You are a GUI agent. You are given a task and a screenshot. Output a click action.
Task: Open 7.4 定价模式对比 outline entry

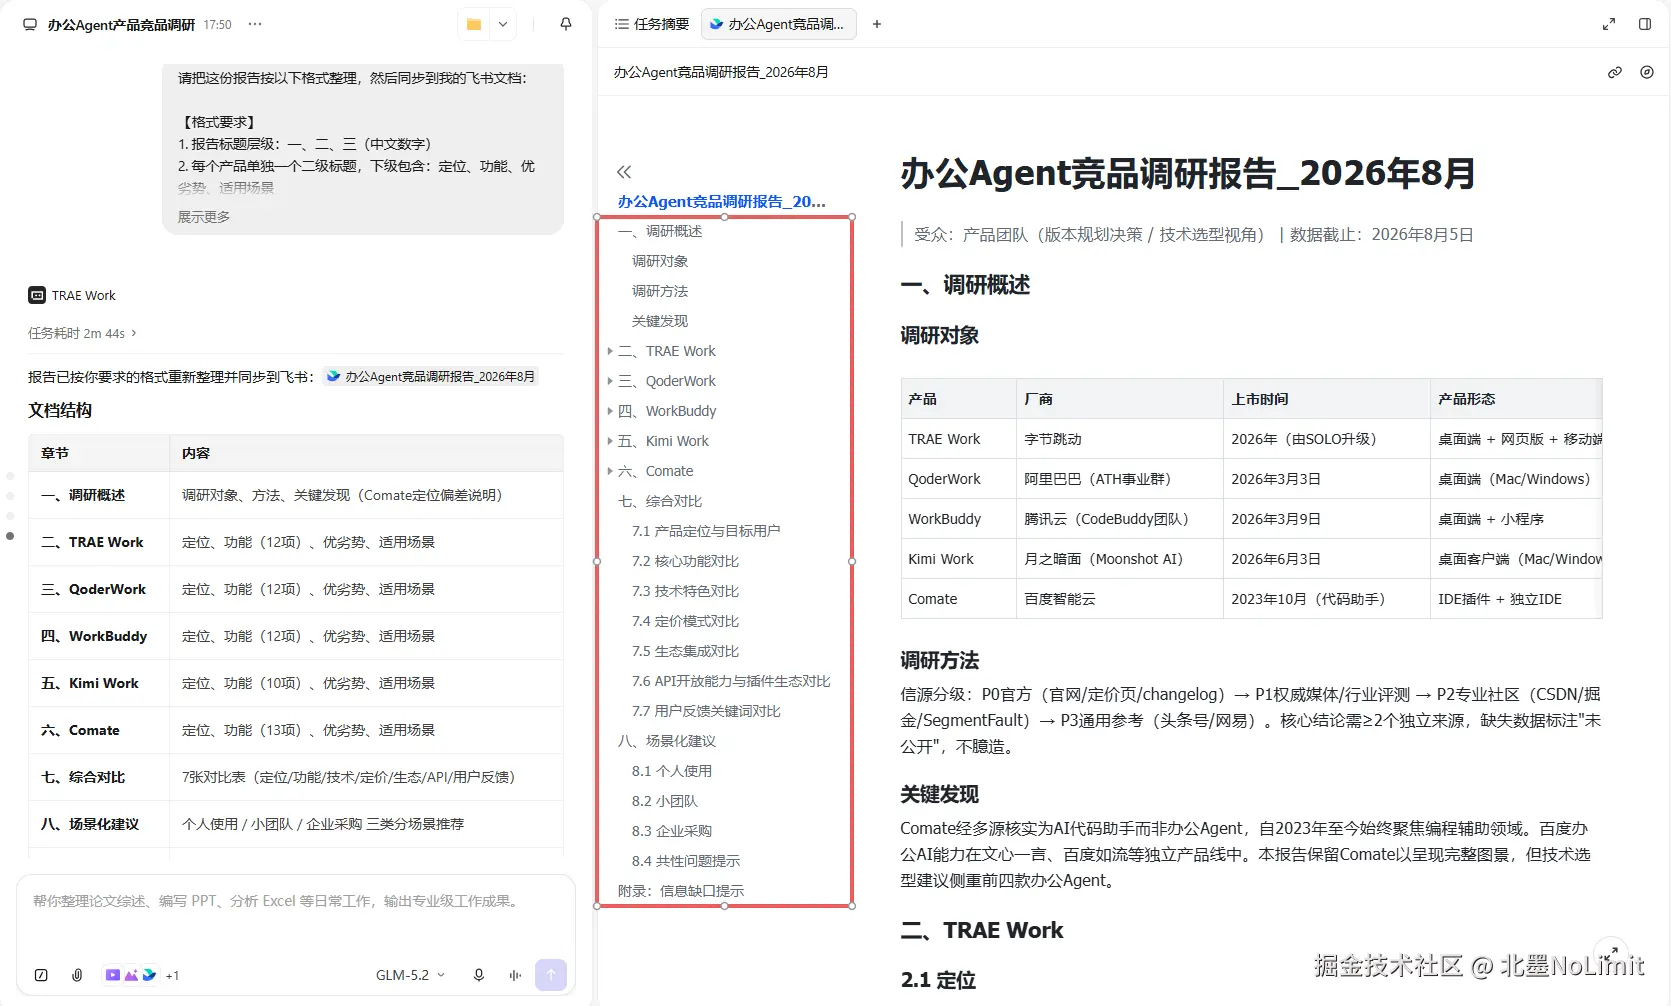[685, 621]
